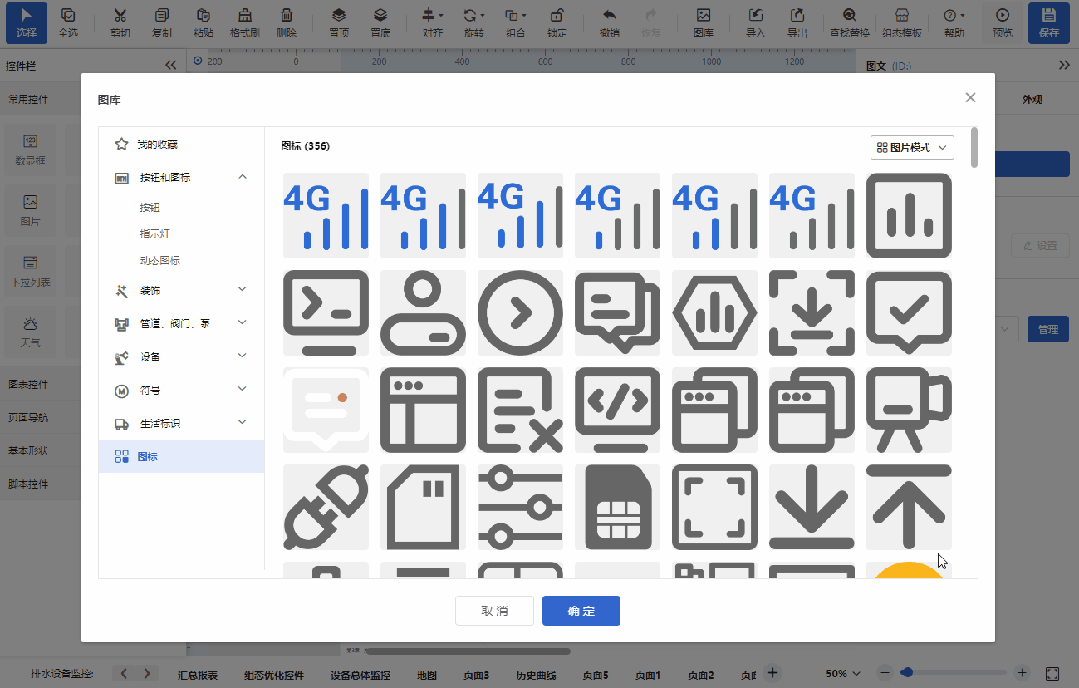Image resolution: width=1079 pixels, height=688 pixels.
Task: Open the 对齐 align toolbar dropdown
Action: click(433, 22)
